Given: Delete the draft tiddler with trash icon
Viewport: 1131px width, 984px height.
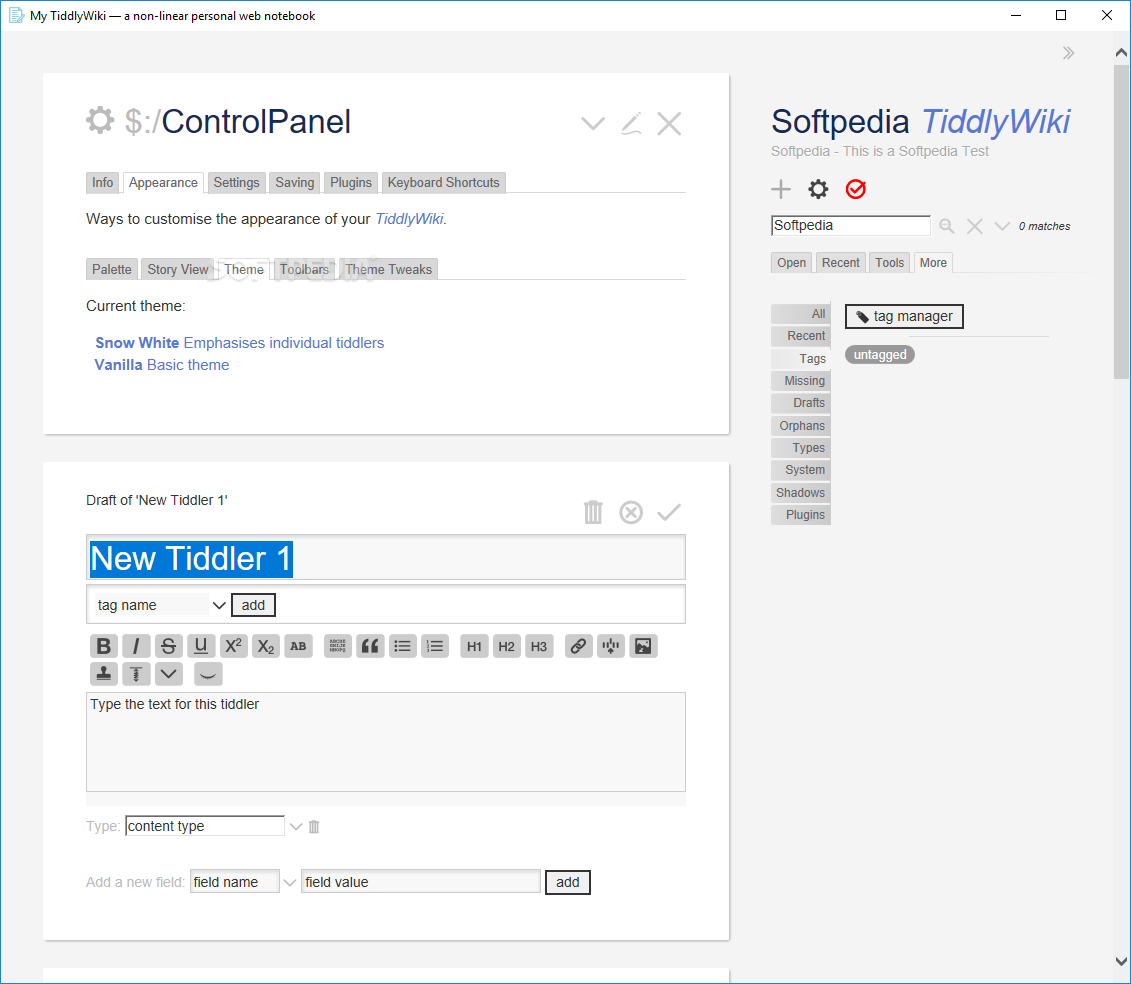Looking at the screenshot, I should pyautogui.click(x=593, y=512).
